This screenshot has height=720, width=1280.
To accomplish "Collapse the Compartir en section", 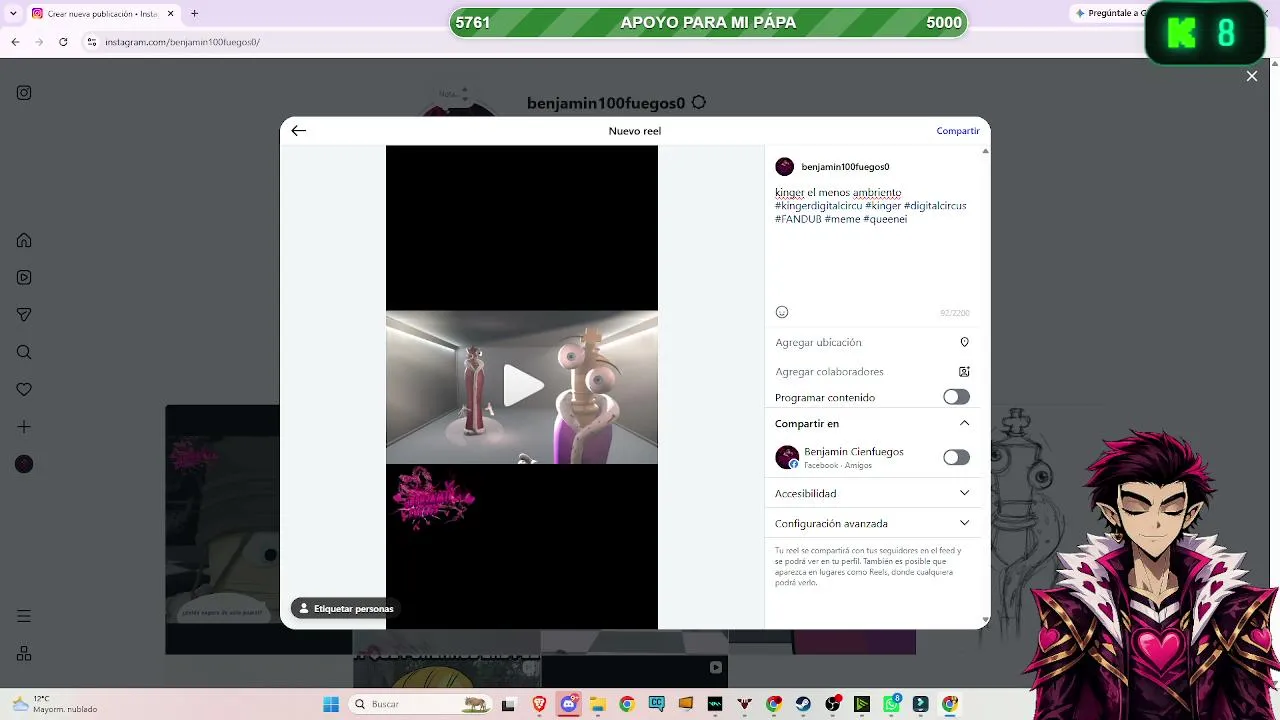I will pos(964,423).
